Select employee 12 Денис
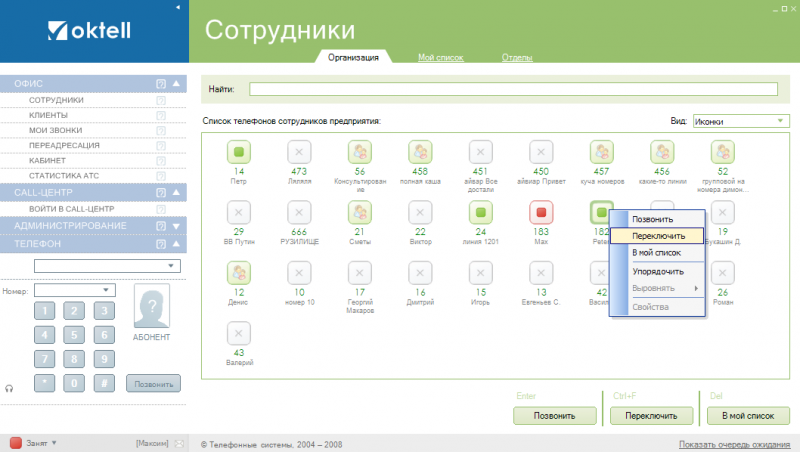800x452 pixels. (x=238, y=273)
